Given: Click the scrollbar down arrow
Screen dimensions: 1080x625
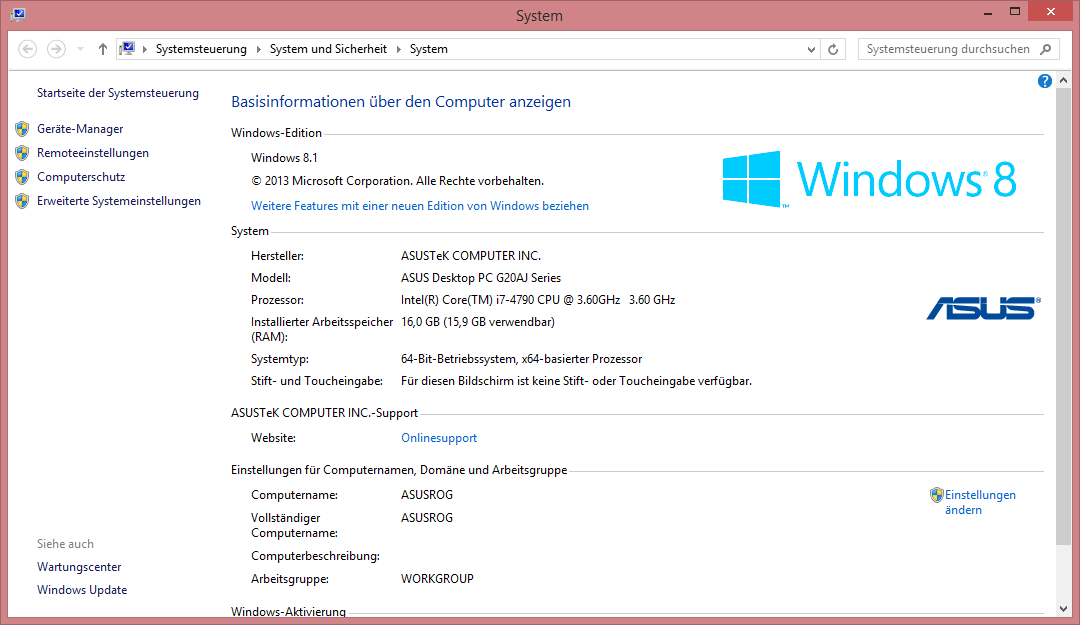Looking at the screenshot, I should (x=1063, y=609).
